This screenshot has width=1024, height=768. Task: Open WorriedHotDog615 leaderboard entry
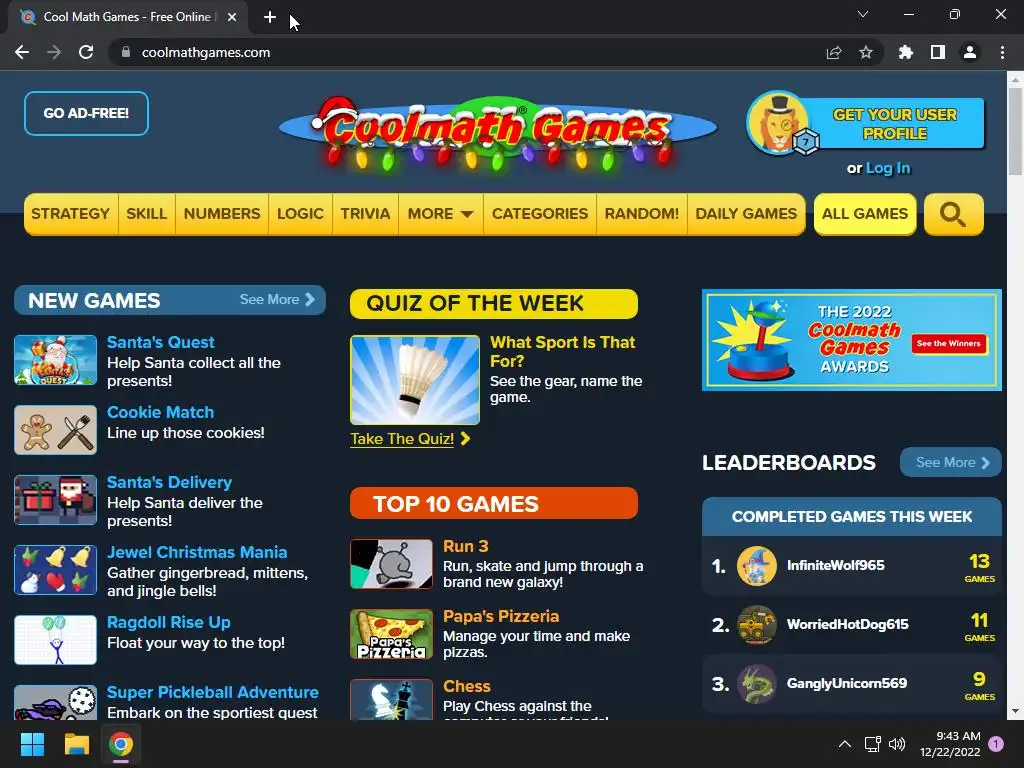(x=852, y=624)
